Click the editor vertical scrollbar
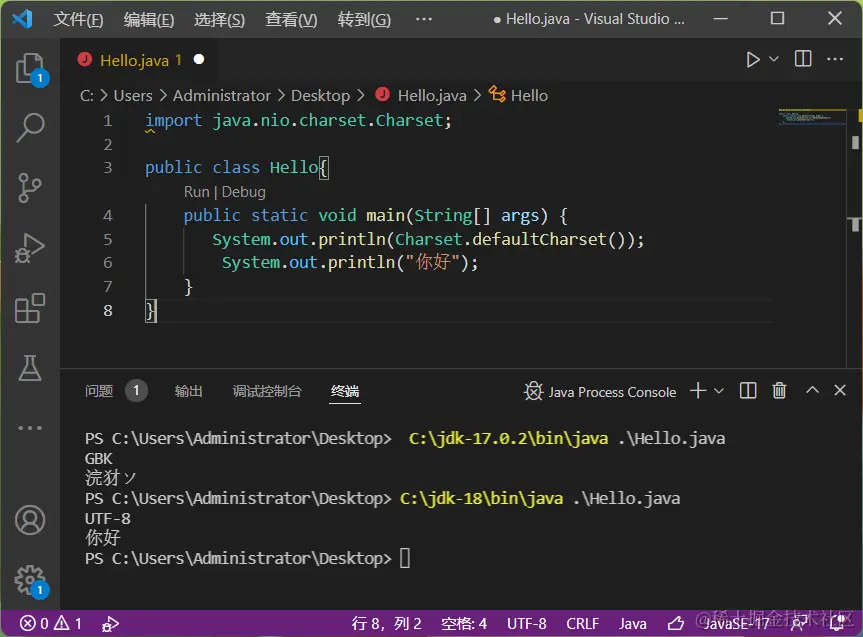 (855, 237)
